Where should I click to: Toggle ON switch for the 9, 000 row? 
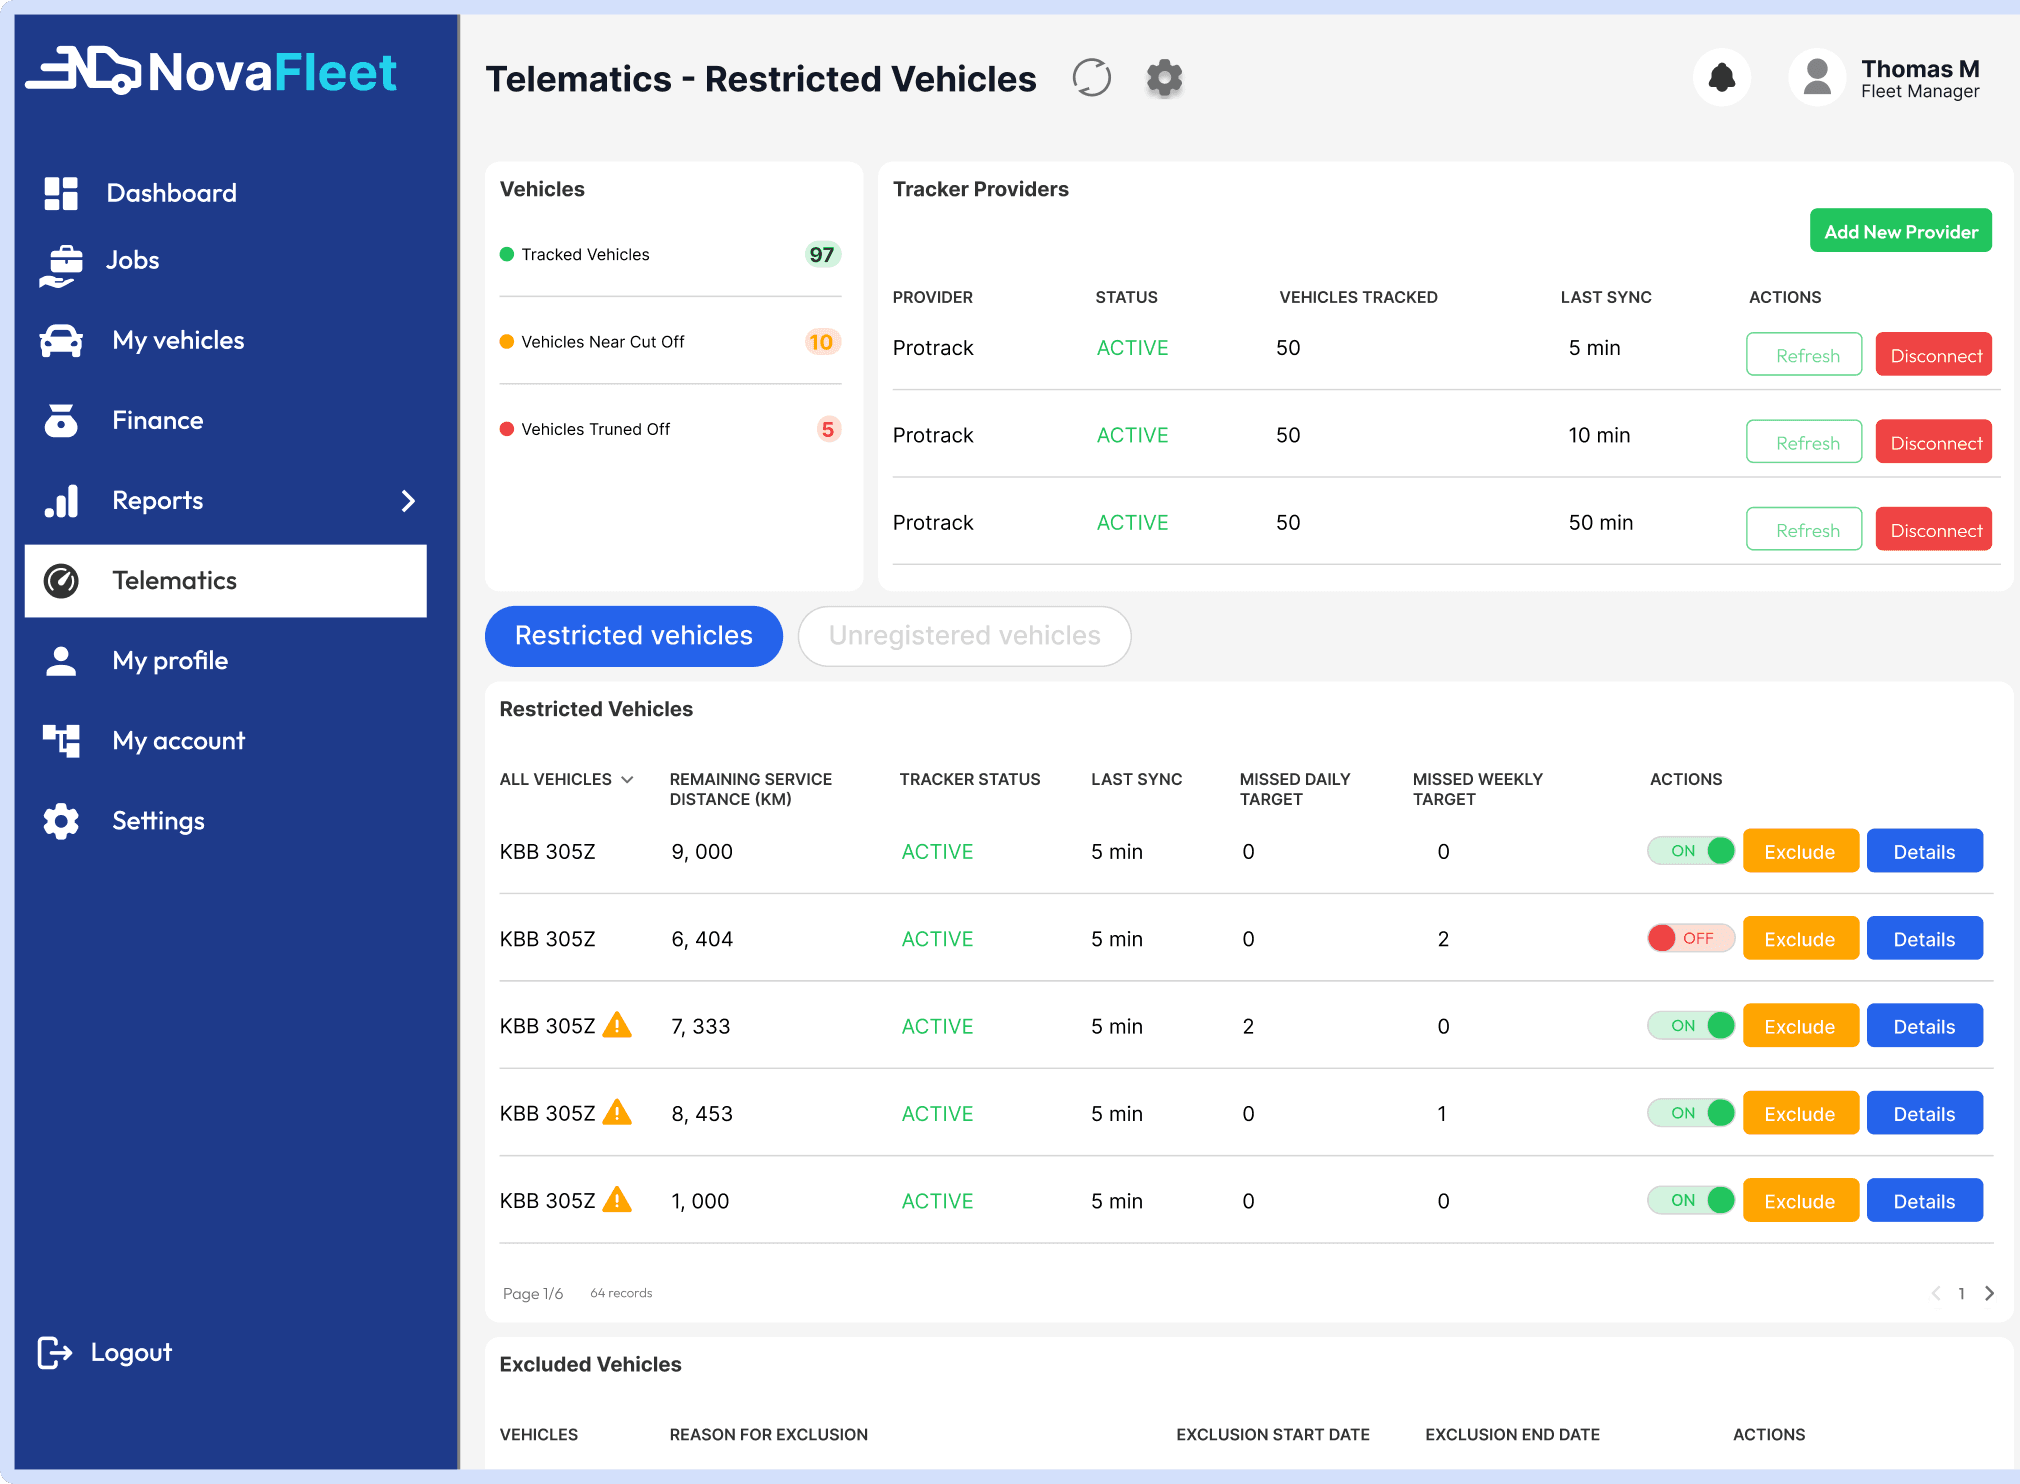point(1691,851)
